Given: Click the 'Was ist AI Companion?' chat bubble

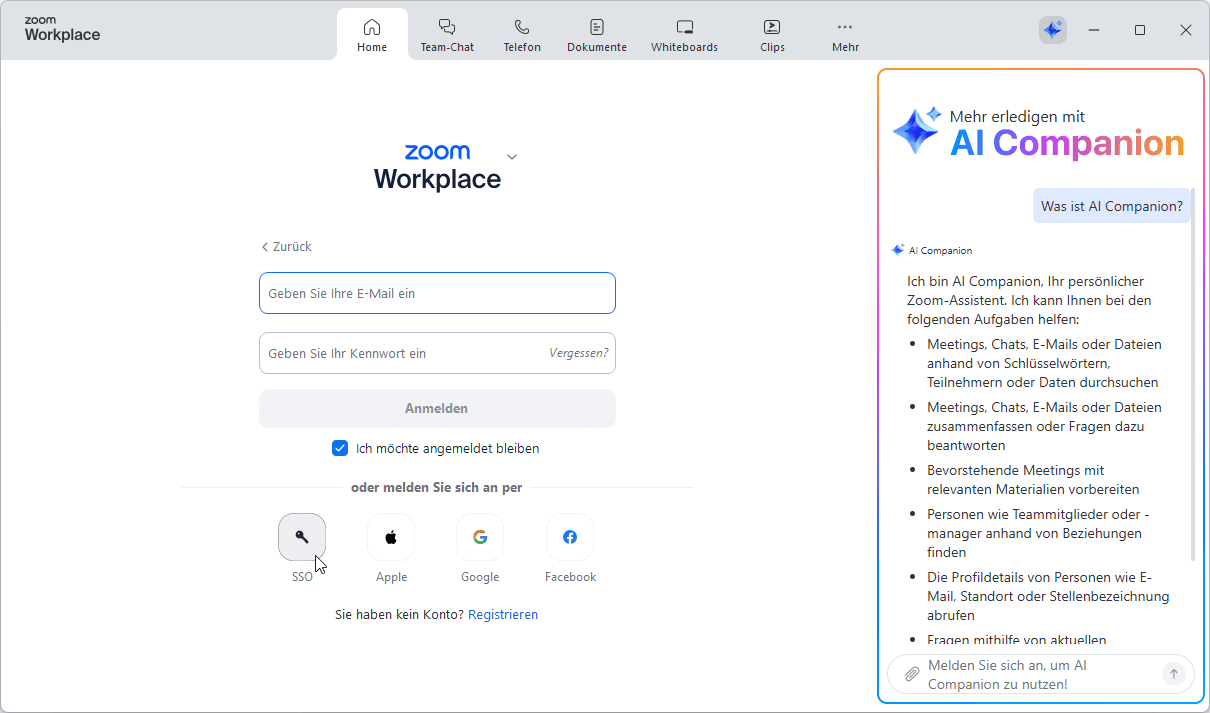Looking at the screenshot, I should pos(1112,206).
